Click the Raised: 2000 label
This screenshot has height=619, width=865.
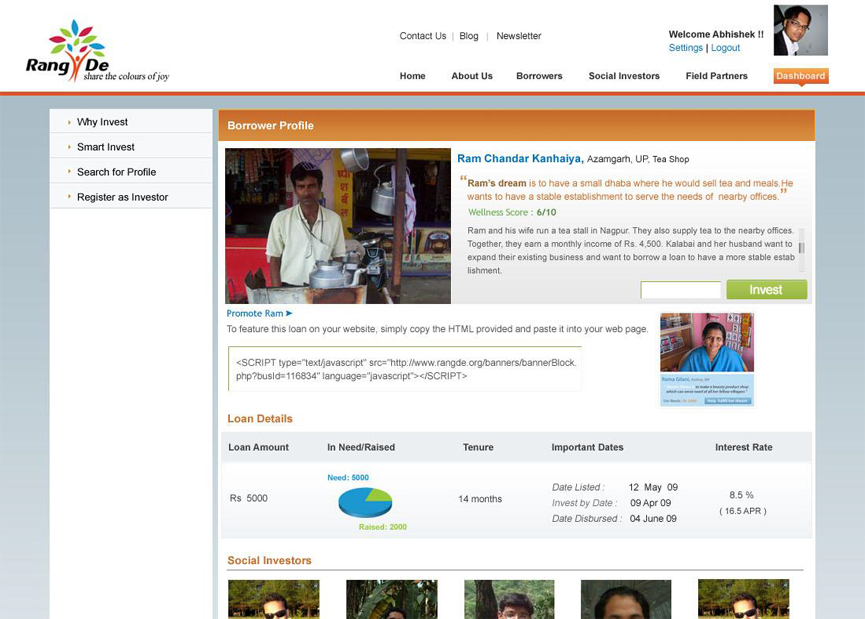click(x=383, y=527)
